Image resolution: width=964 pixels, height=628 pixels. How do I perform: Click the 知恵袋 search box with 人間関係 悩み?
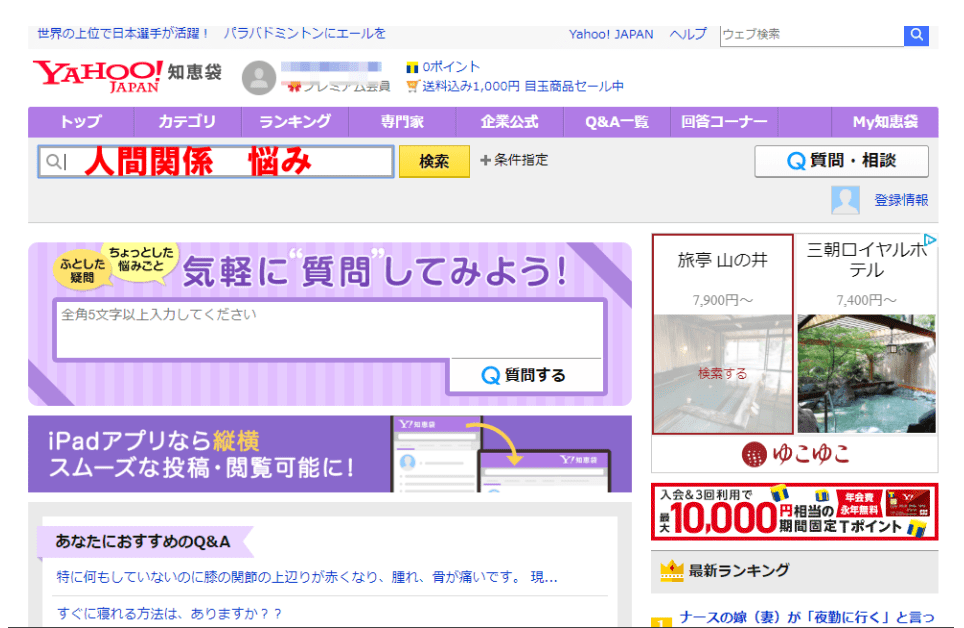click(216, 162)
